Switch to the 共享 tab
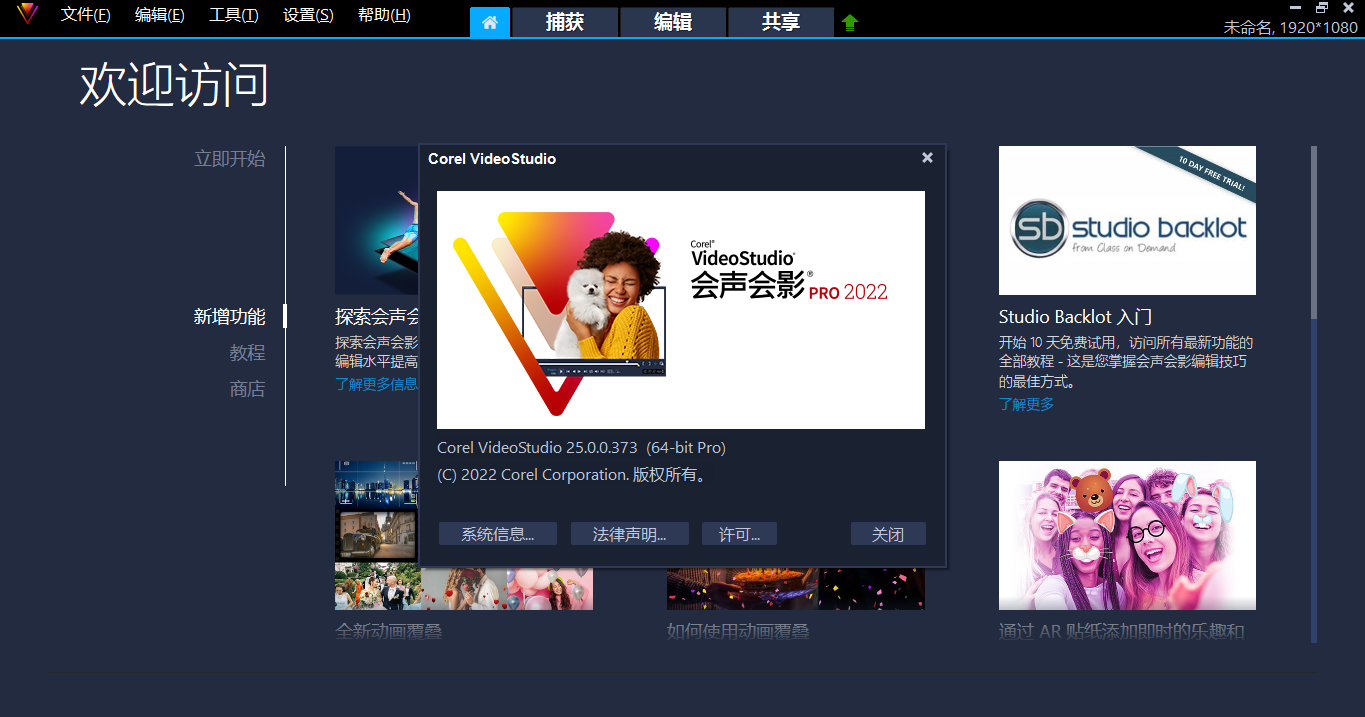This screenshot has height=717, width=1365. (781, 22)
